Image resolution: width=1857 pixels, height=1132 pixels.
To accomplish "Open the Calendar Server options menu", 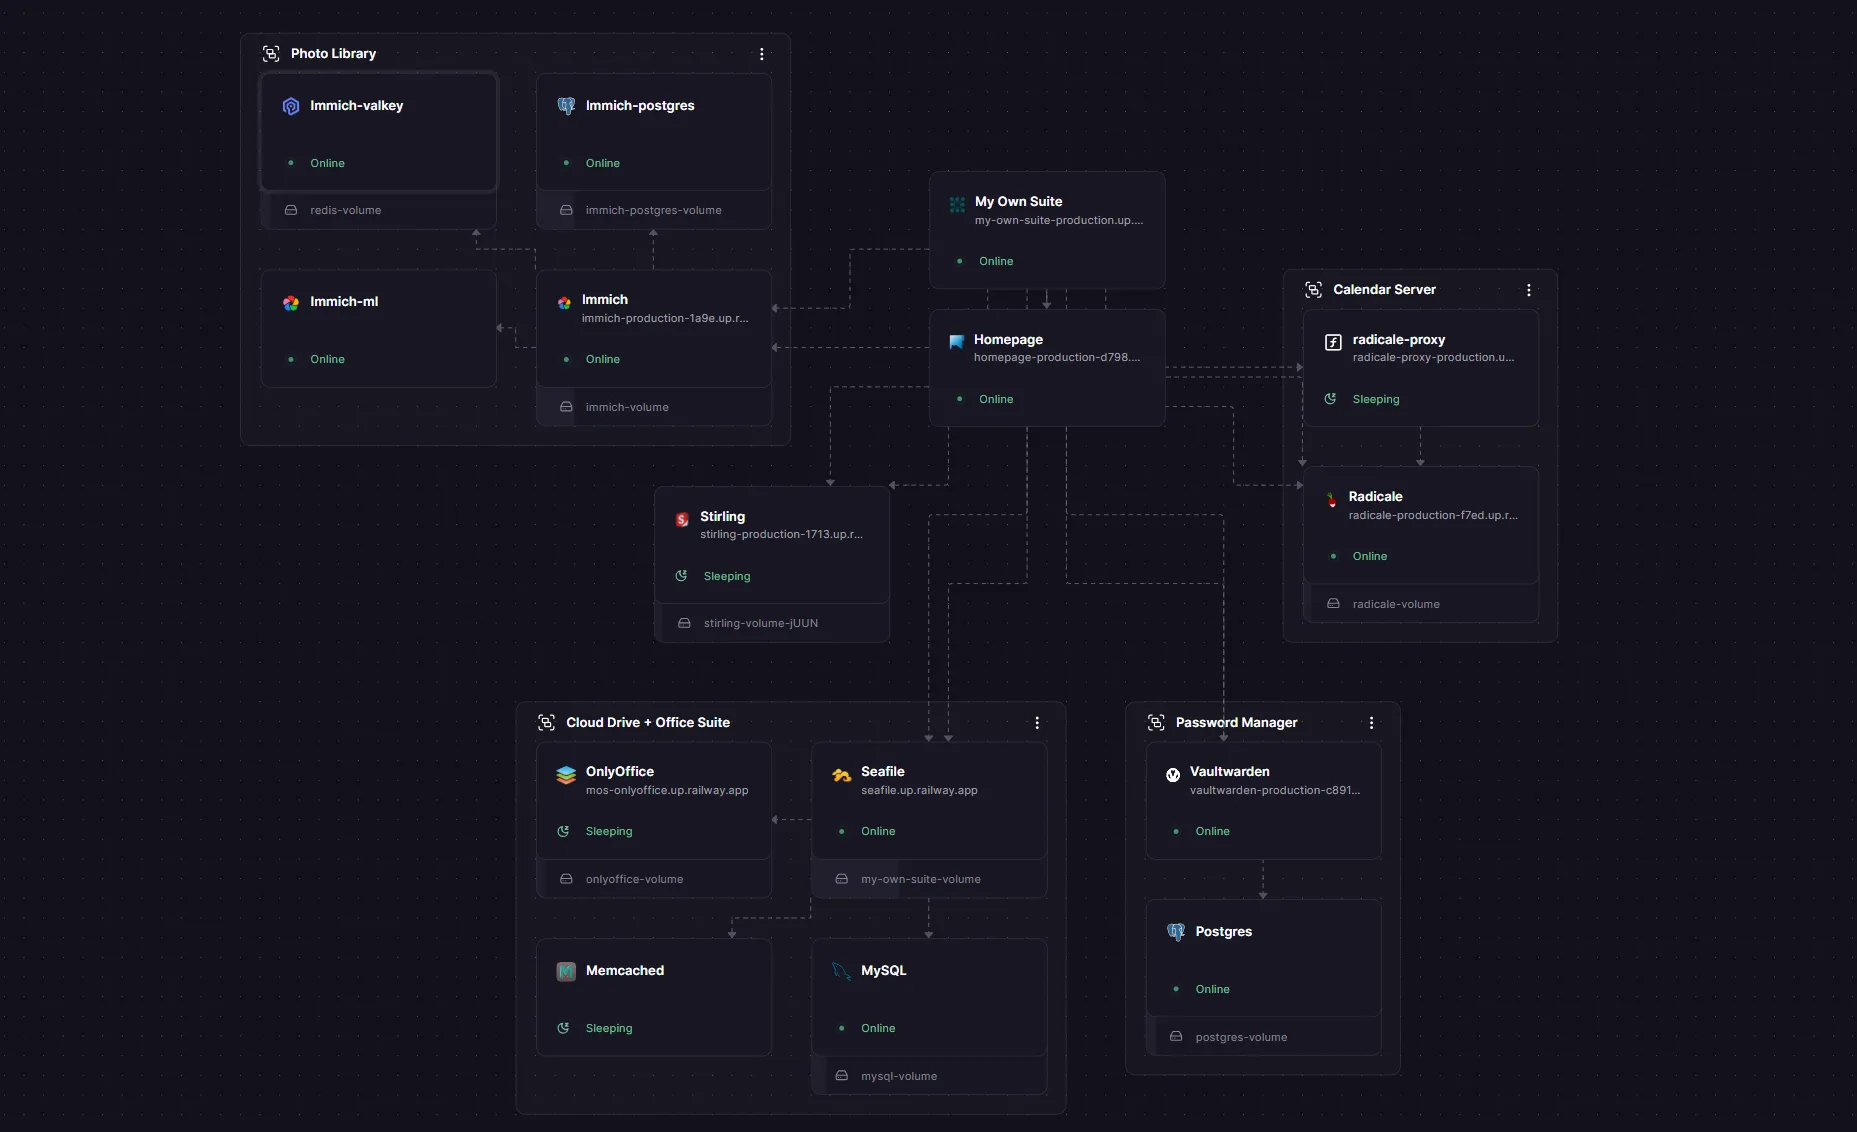I will (x=1529, y=290).
